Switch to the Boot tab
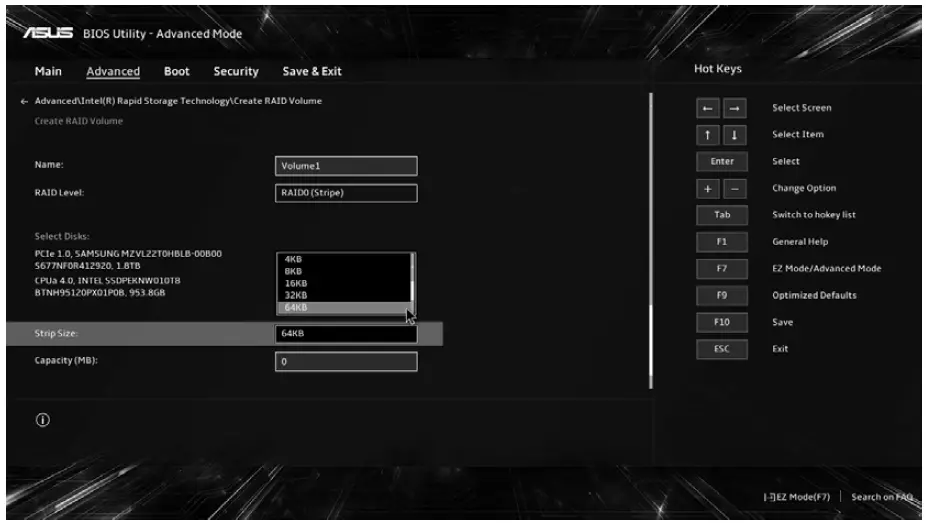The image size is (926, 523). [177, 71]
